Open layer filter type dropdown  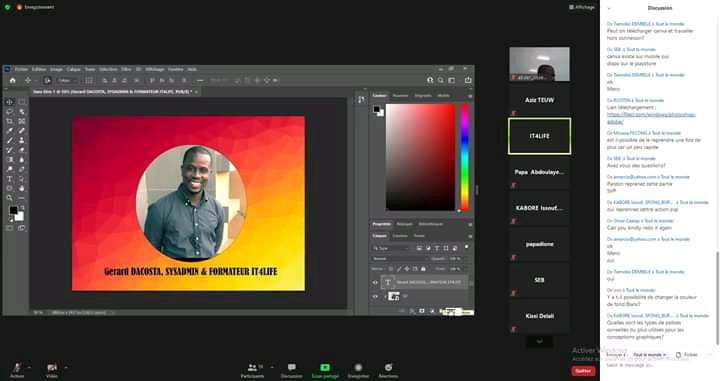390,248
